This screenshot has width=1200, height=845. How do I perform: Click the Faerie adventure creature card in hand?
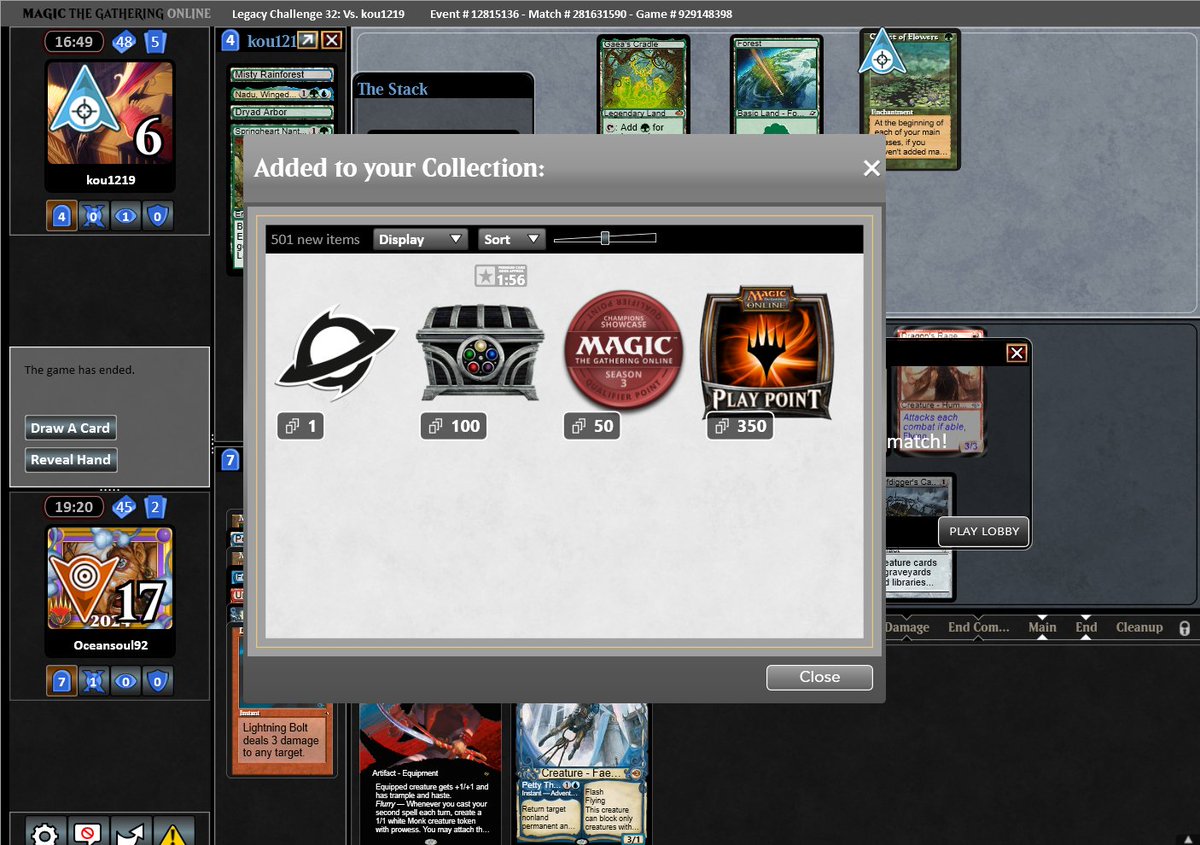tap(582, 772)
